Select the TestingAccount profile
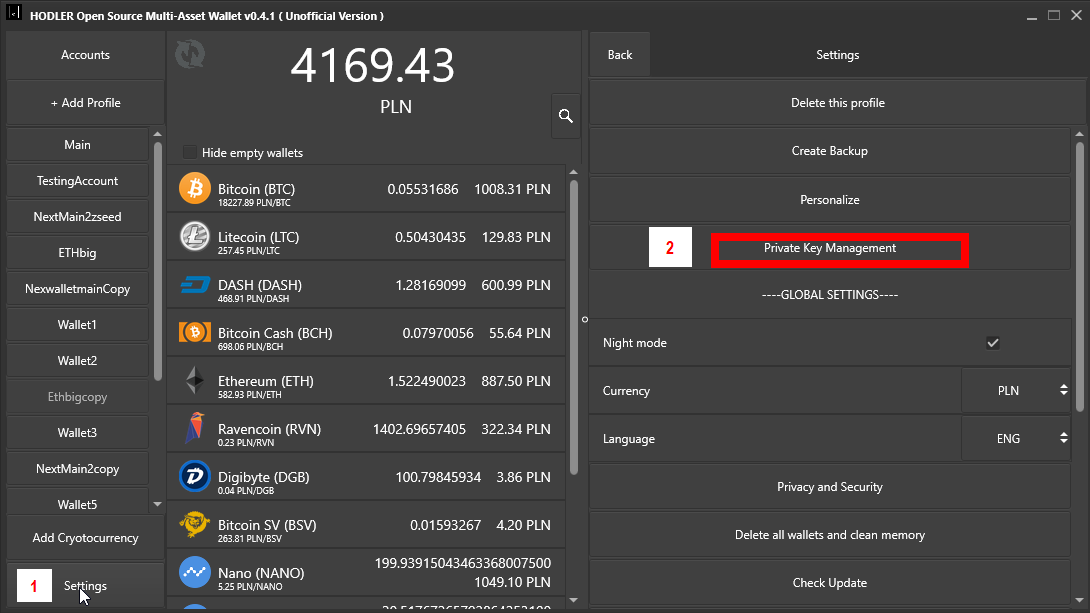The height and width of the screenshot is (613, 1090). pyautogui.click(x=77, y=181)
